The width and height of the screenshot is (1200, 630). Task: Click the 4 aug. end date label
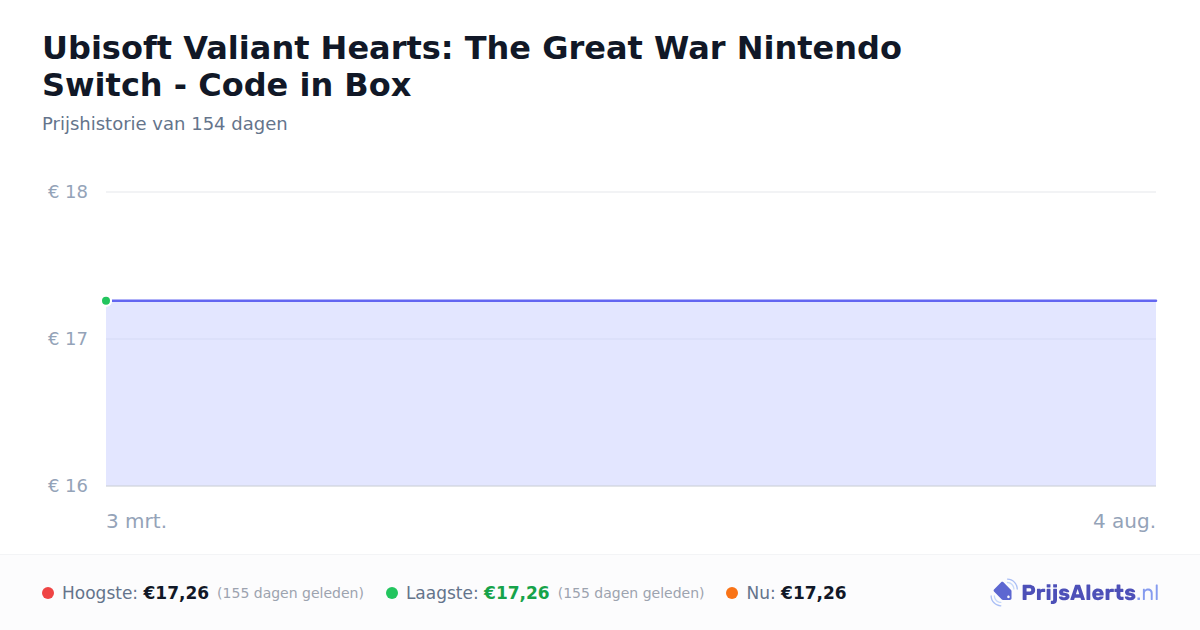tap(1124, 521)
